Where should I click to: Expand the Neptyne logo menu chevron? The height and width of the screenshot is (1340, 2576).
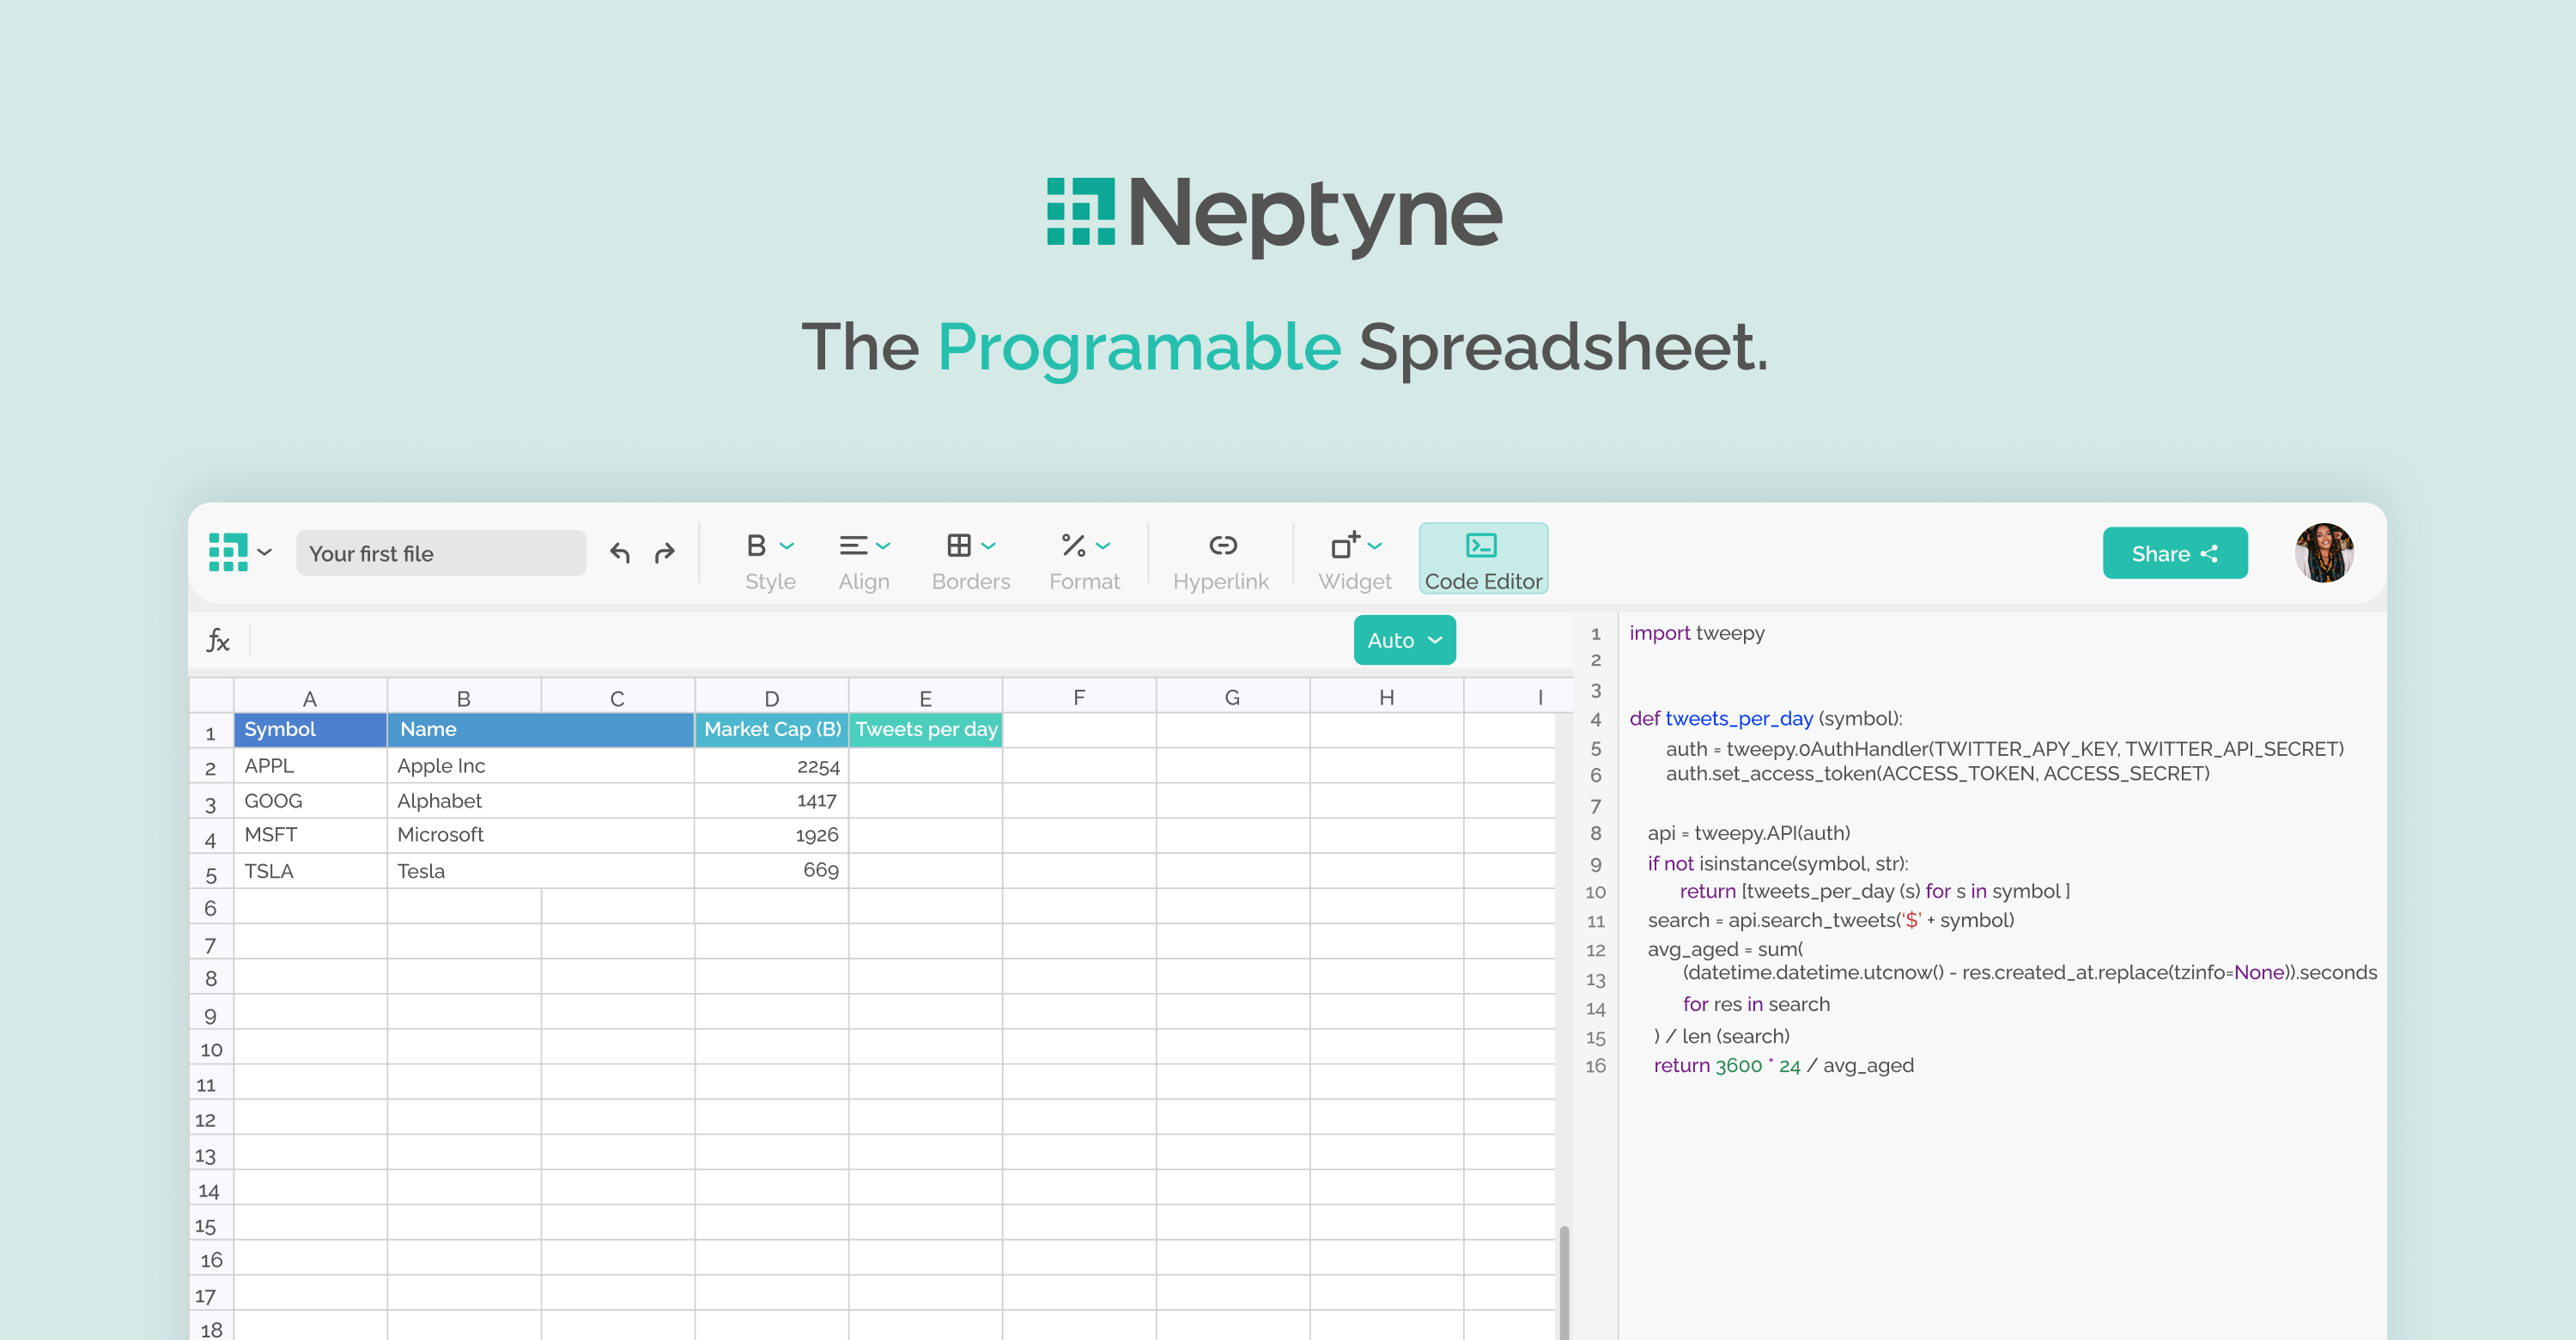point(265,553)
